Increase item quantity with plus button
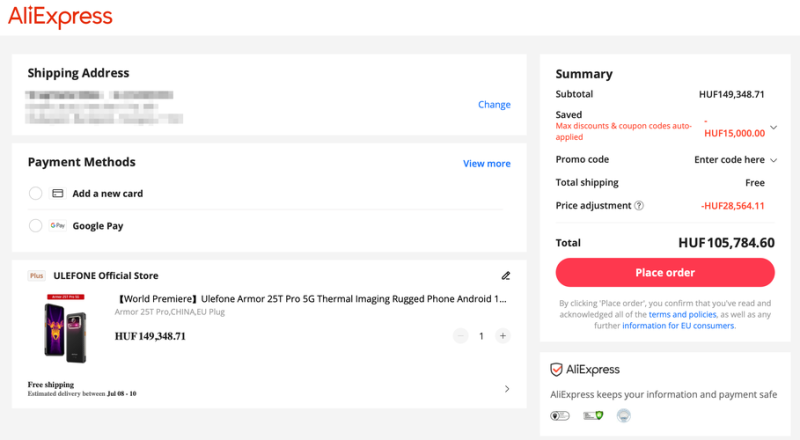Image resolution: width=800 pixels, height=440 pixels. click(x=503, y=336)
